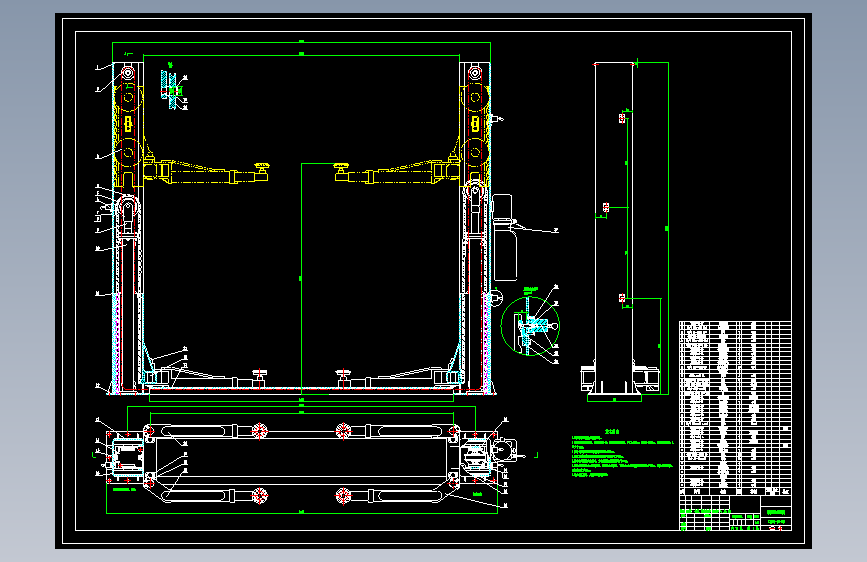Click the bottom overall length dimension under the plan view
This screenshot has height=562, width=867.
(x=302, y=513)
